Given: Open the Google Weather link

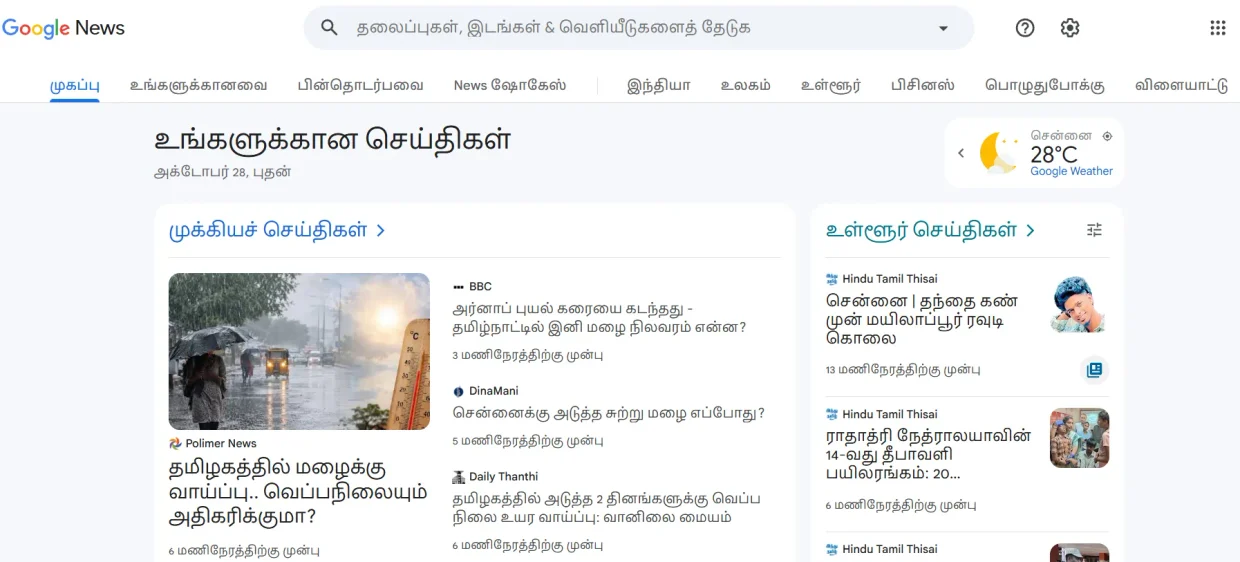Looking at the screenshot, I should pos(1071,171).
